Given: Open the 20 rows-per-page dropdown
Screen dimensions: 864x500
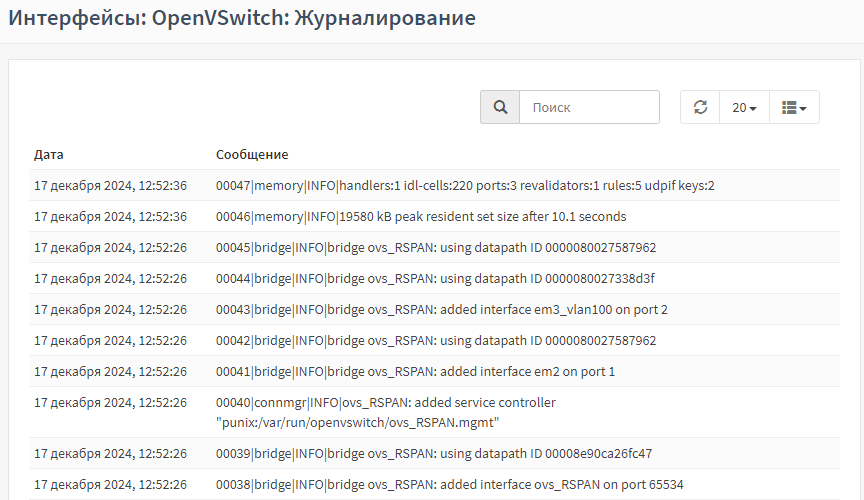Looking at the screenshot, I should point(744,107).
